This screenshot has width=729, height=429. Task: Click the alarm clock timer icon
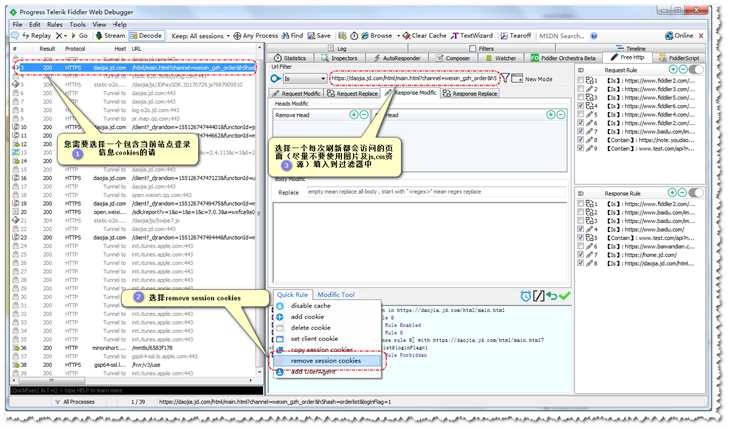(x=525, y=296)
